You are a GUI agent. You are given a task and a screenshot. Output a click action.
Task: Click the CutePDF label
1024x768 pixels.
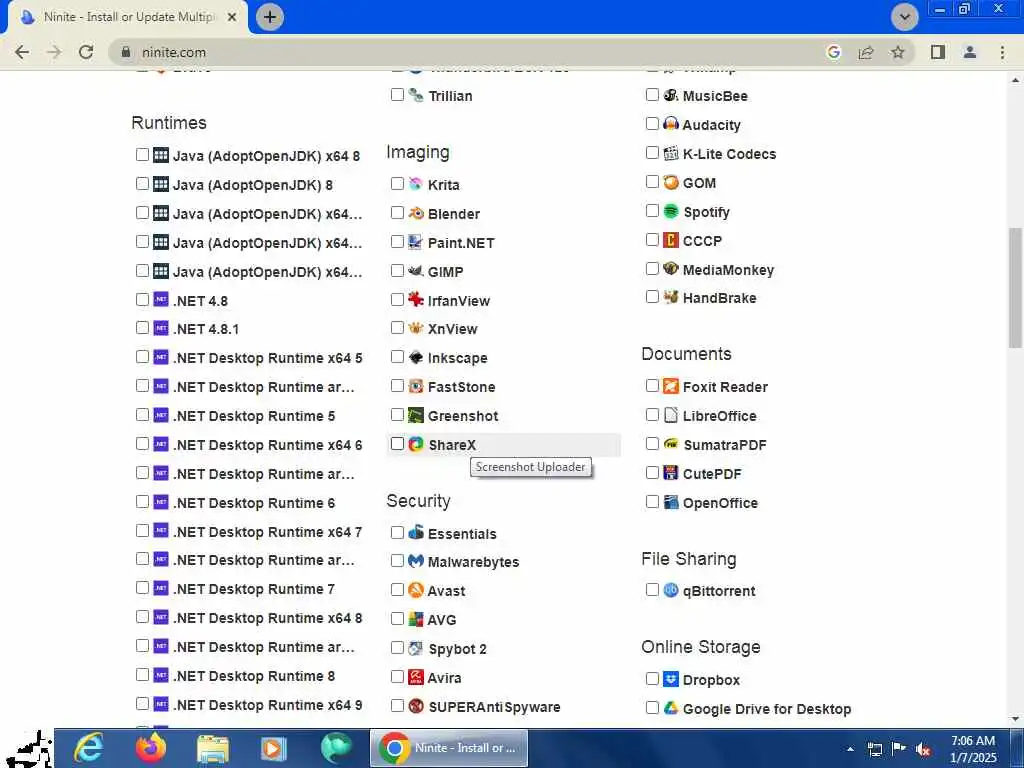pyautogui.click(x=712, y=473)
